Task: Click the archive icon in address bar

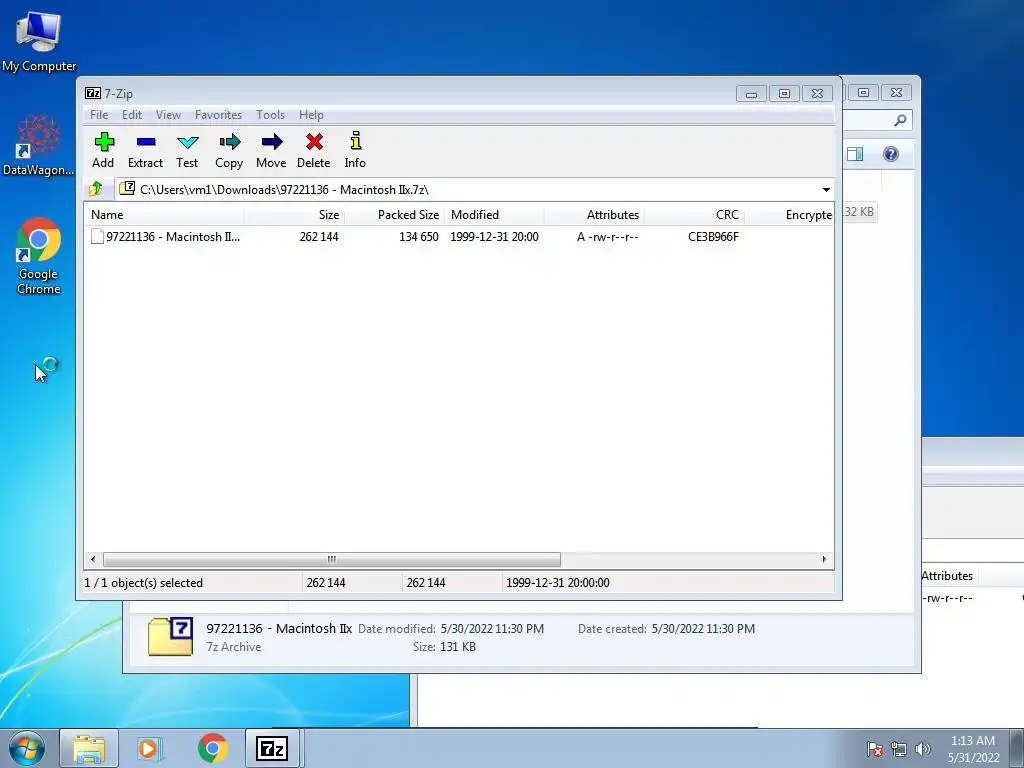Action: pos(127,189)
